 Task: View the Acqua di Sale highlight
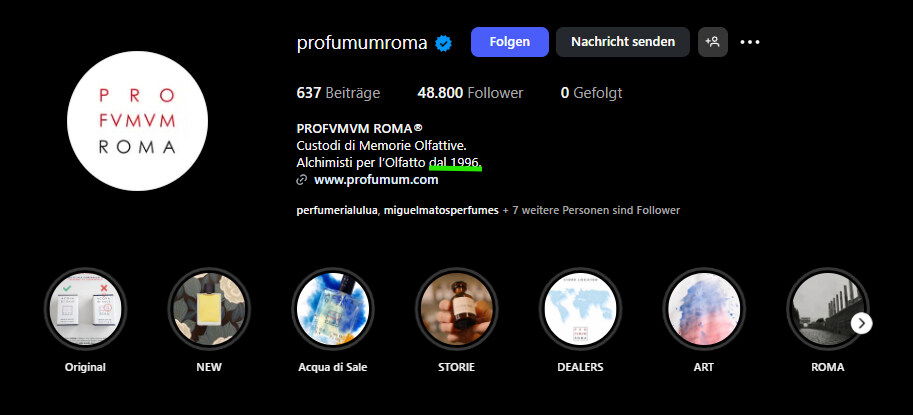coord(333,308)
